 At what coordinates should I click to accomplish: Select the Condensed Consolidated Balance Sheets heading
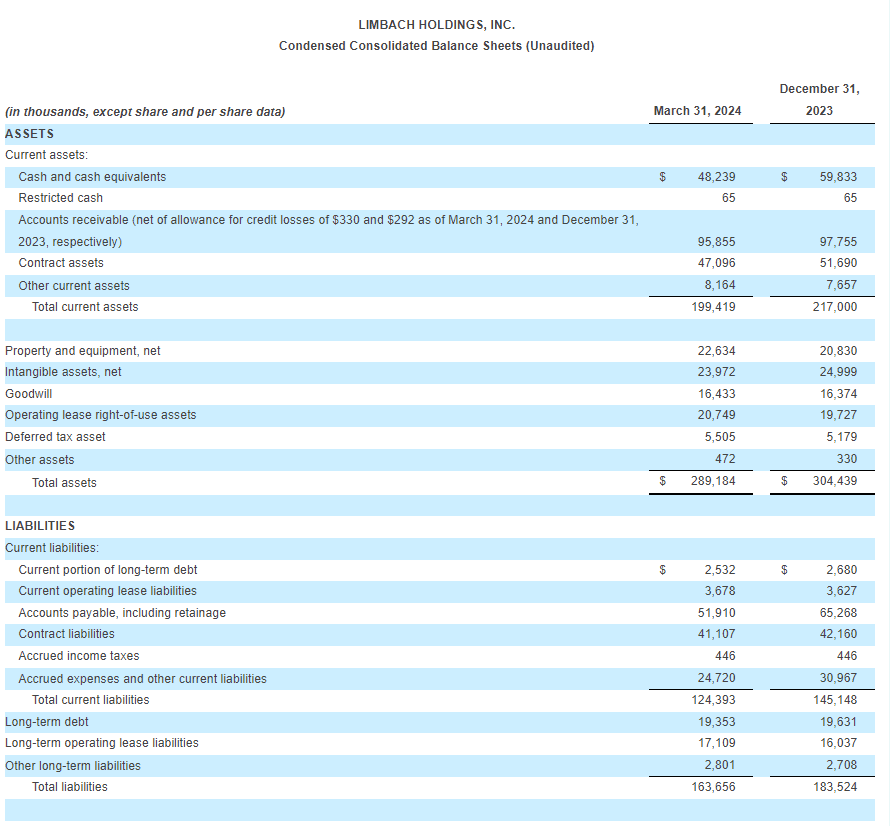tap(436, 46)
